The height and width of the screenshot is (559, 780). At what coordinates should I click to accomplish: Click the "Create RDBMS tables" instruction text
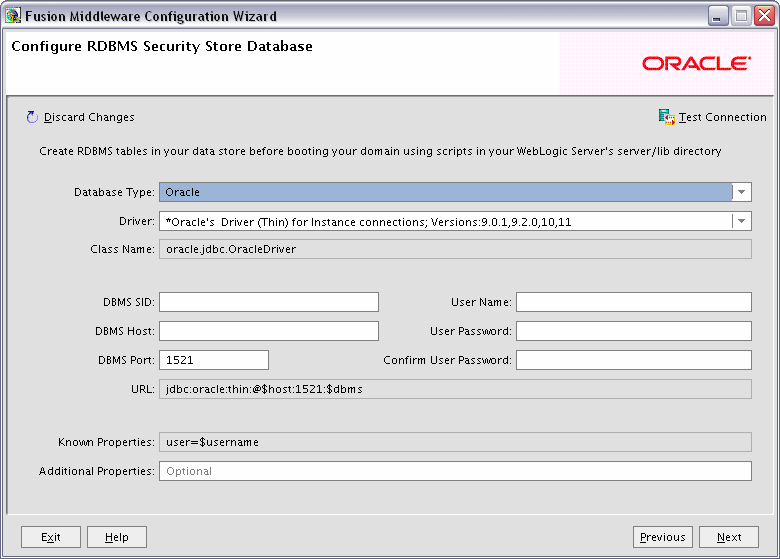tap(380, 151)
